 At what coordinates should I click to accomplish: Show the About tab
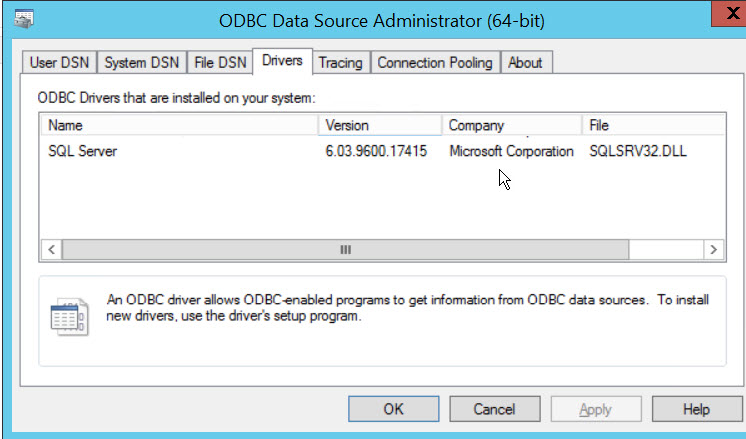[x=525, y=63]
